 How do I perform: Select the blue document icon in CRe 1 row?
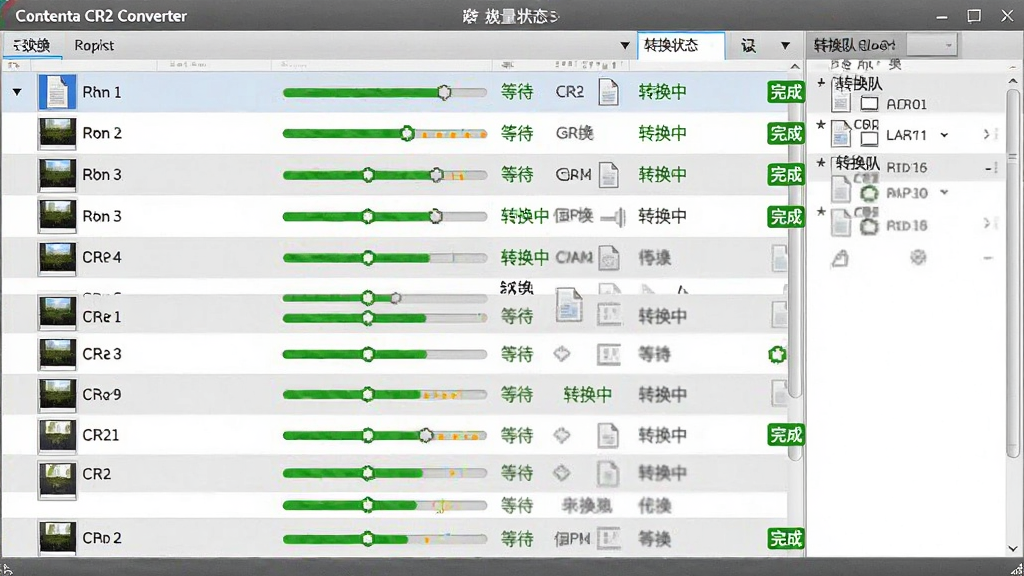[x=569, y=305]
